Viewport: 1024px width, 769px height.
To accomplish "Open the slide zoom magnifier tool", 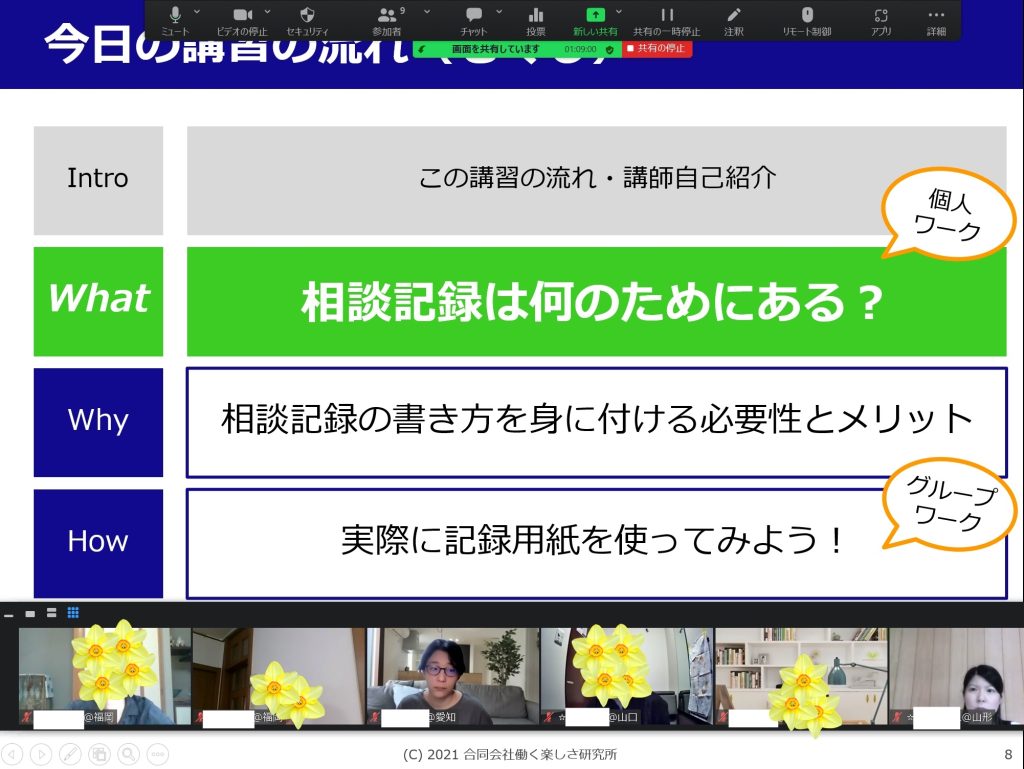I will pos(128,754).
